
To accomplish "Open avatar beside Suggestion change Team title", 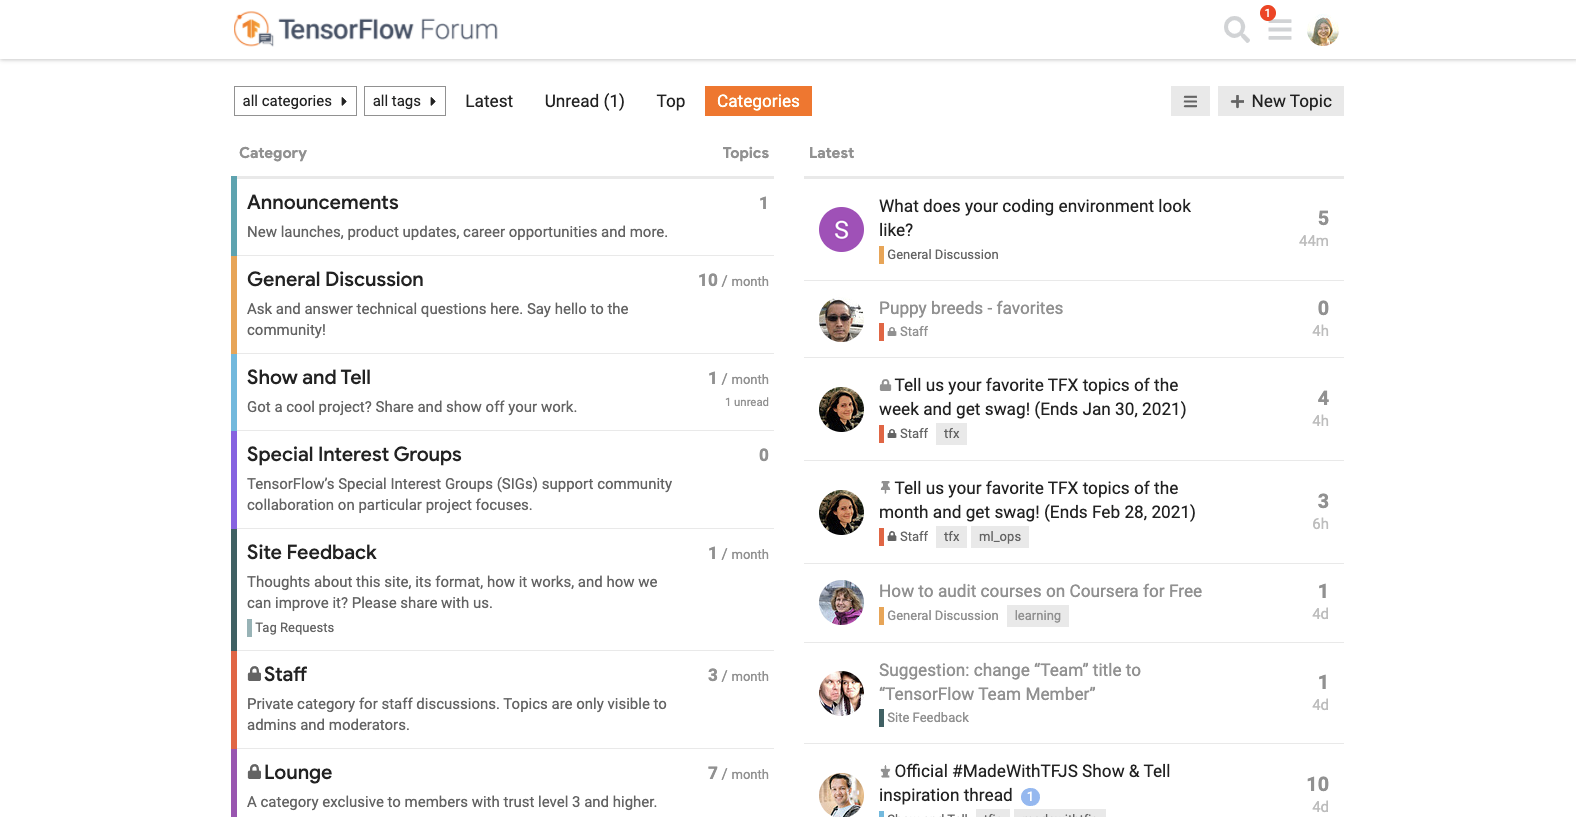I will click(x=841, y=693).
